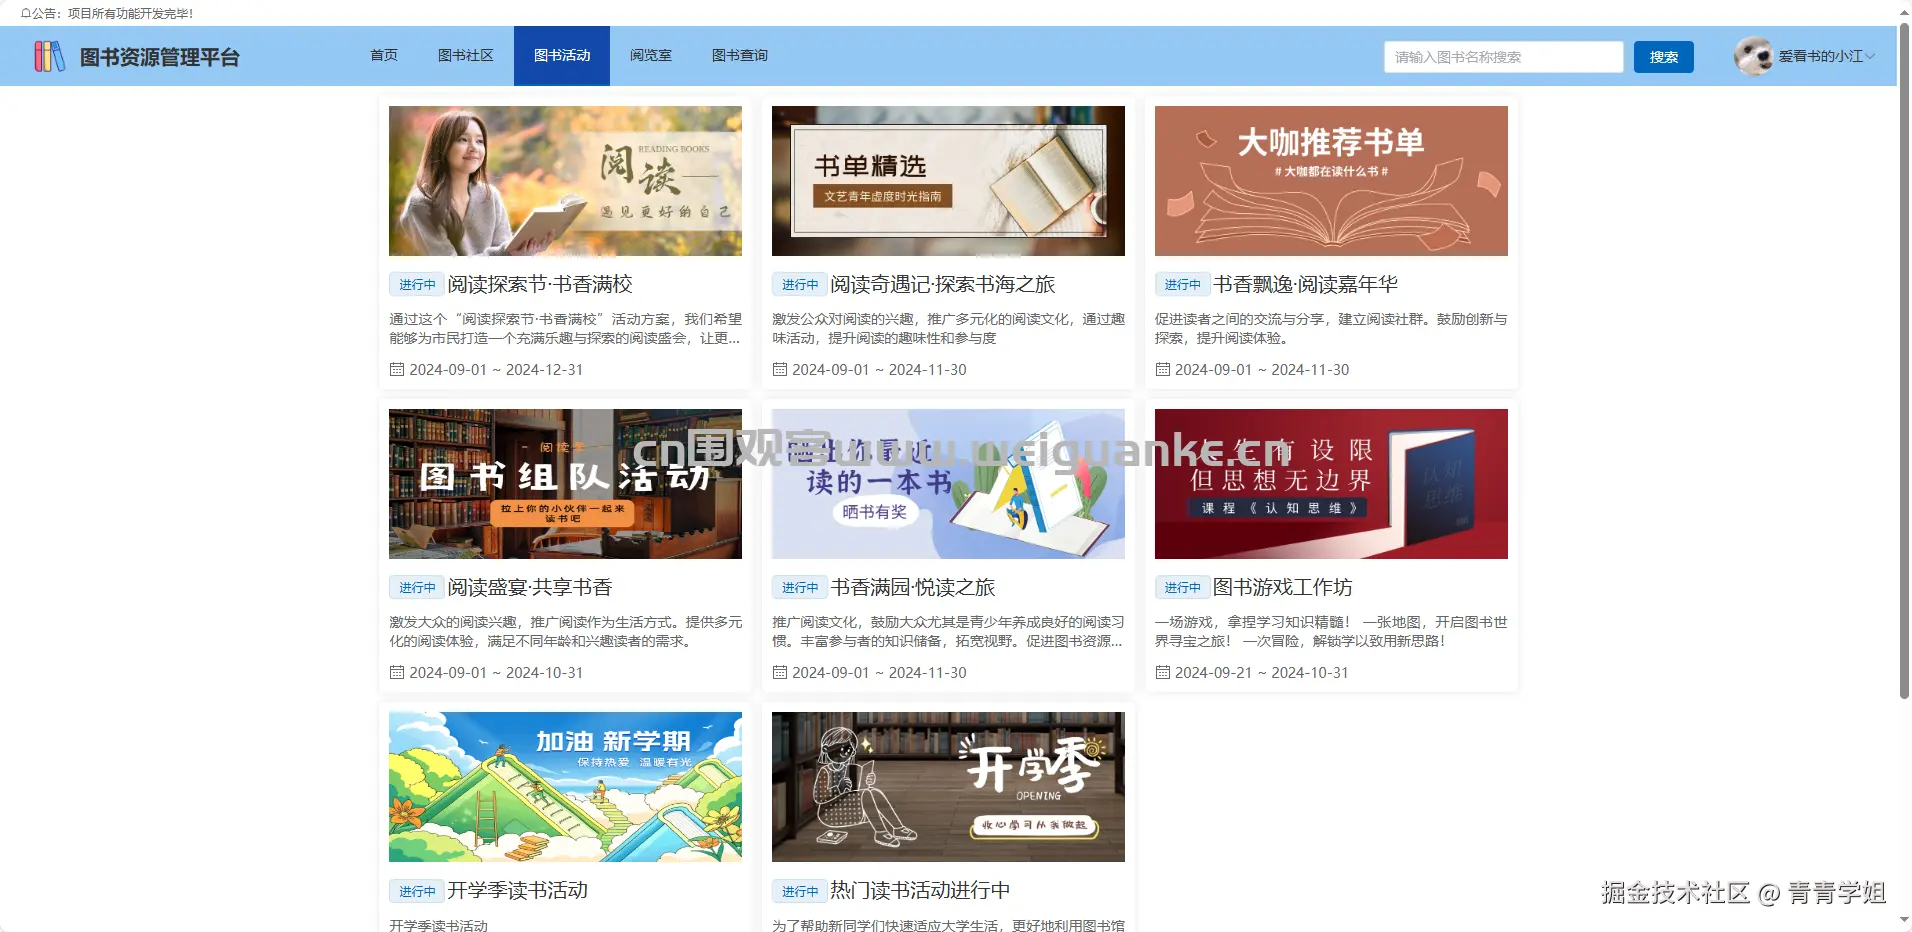Open the 开学季 banner image
The image size is (1912, 932).
tap(948, 787)
